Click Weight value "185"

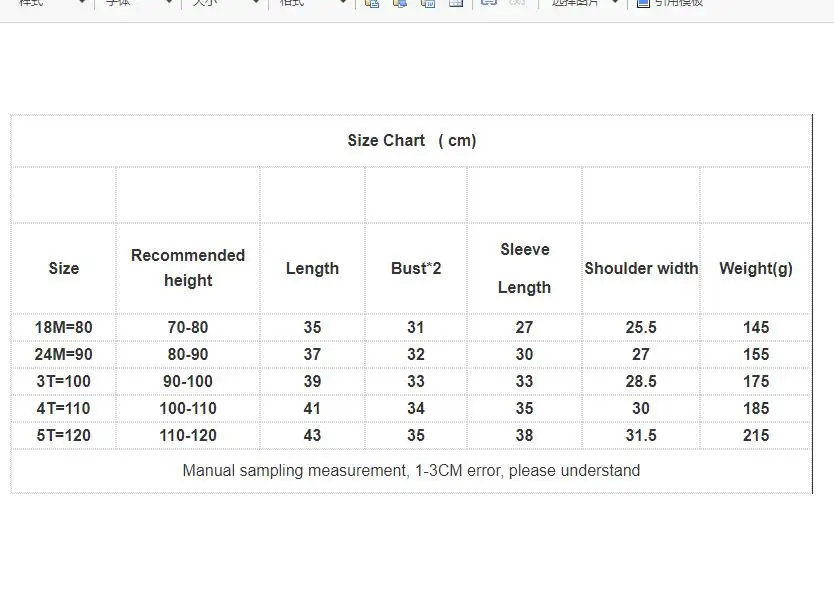[756, 408]
